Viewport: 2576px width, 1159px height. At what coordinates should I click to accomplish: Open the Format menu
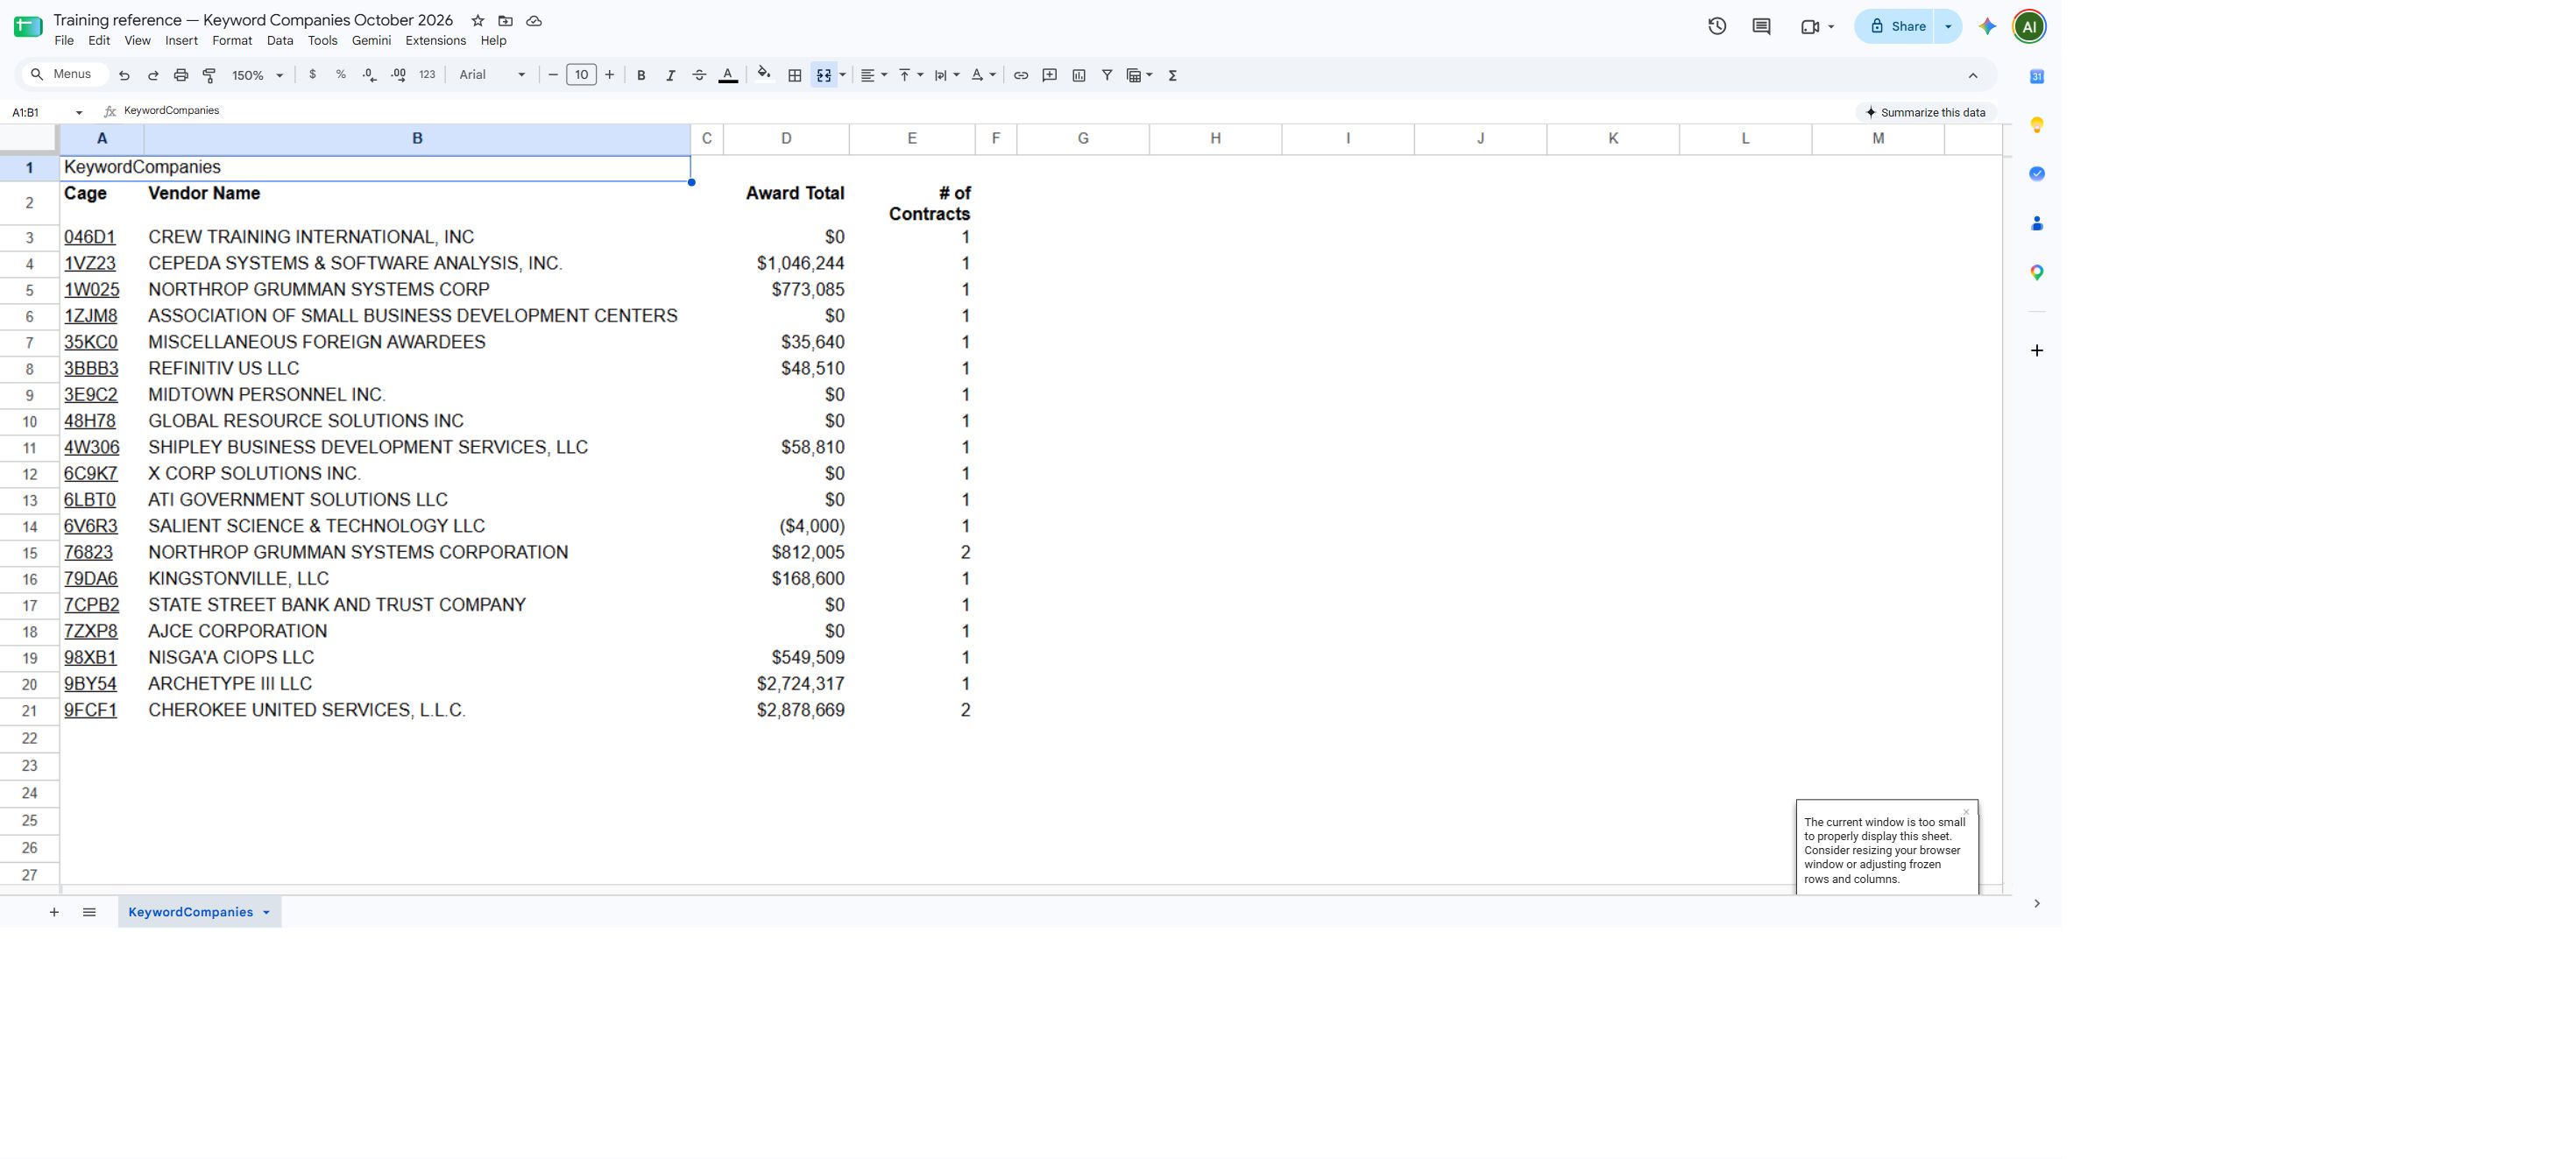(232, 41)
